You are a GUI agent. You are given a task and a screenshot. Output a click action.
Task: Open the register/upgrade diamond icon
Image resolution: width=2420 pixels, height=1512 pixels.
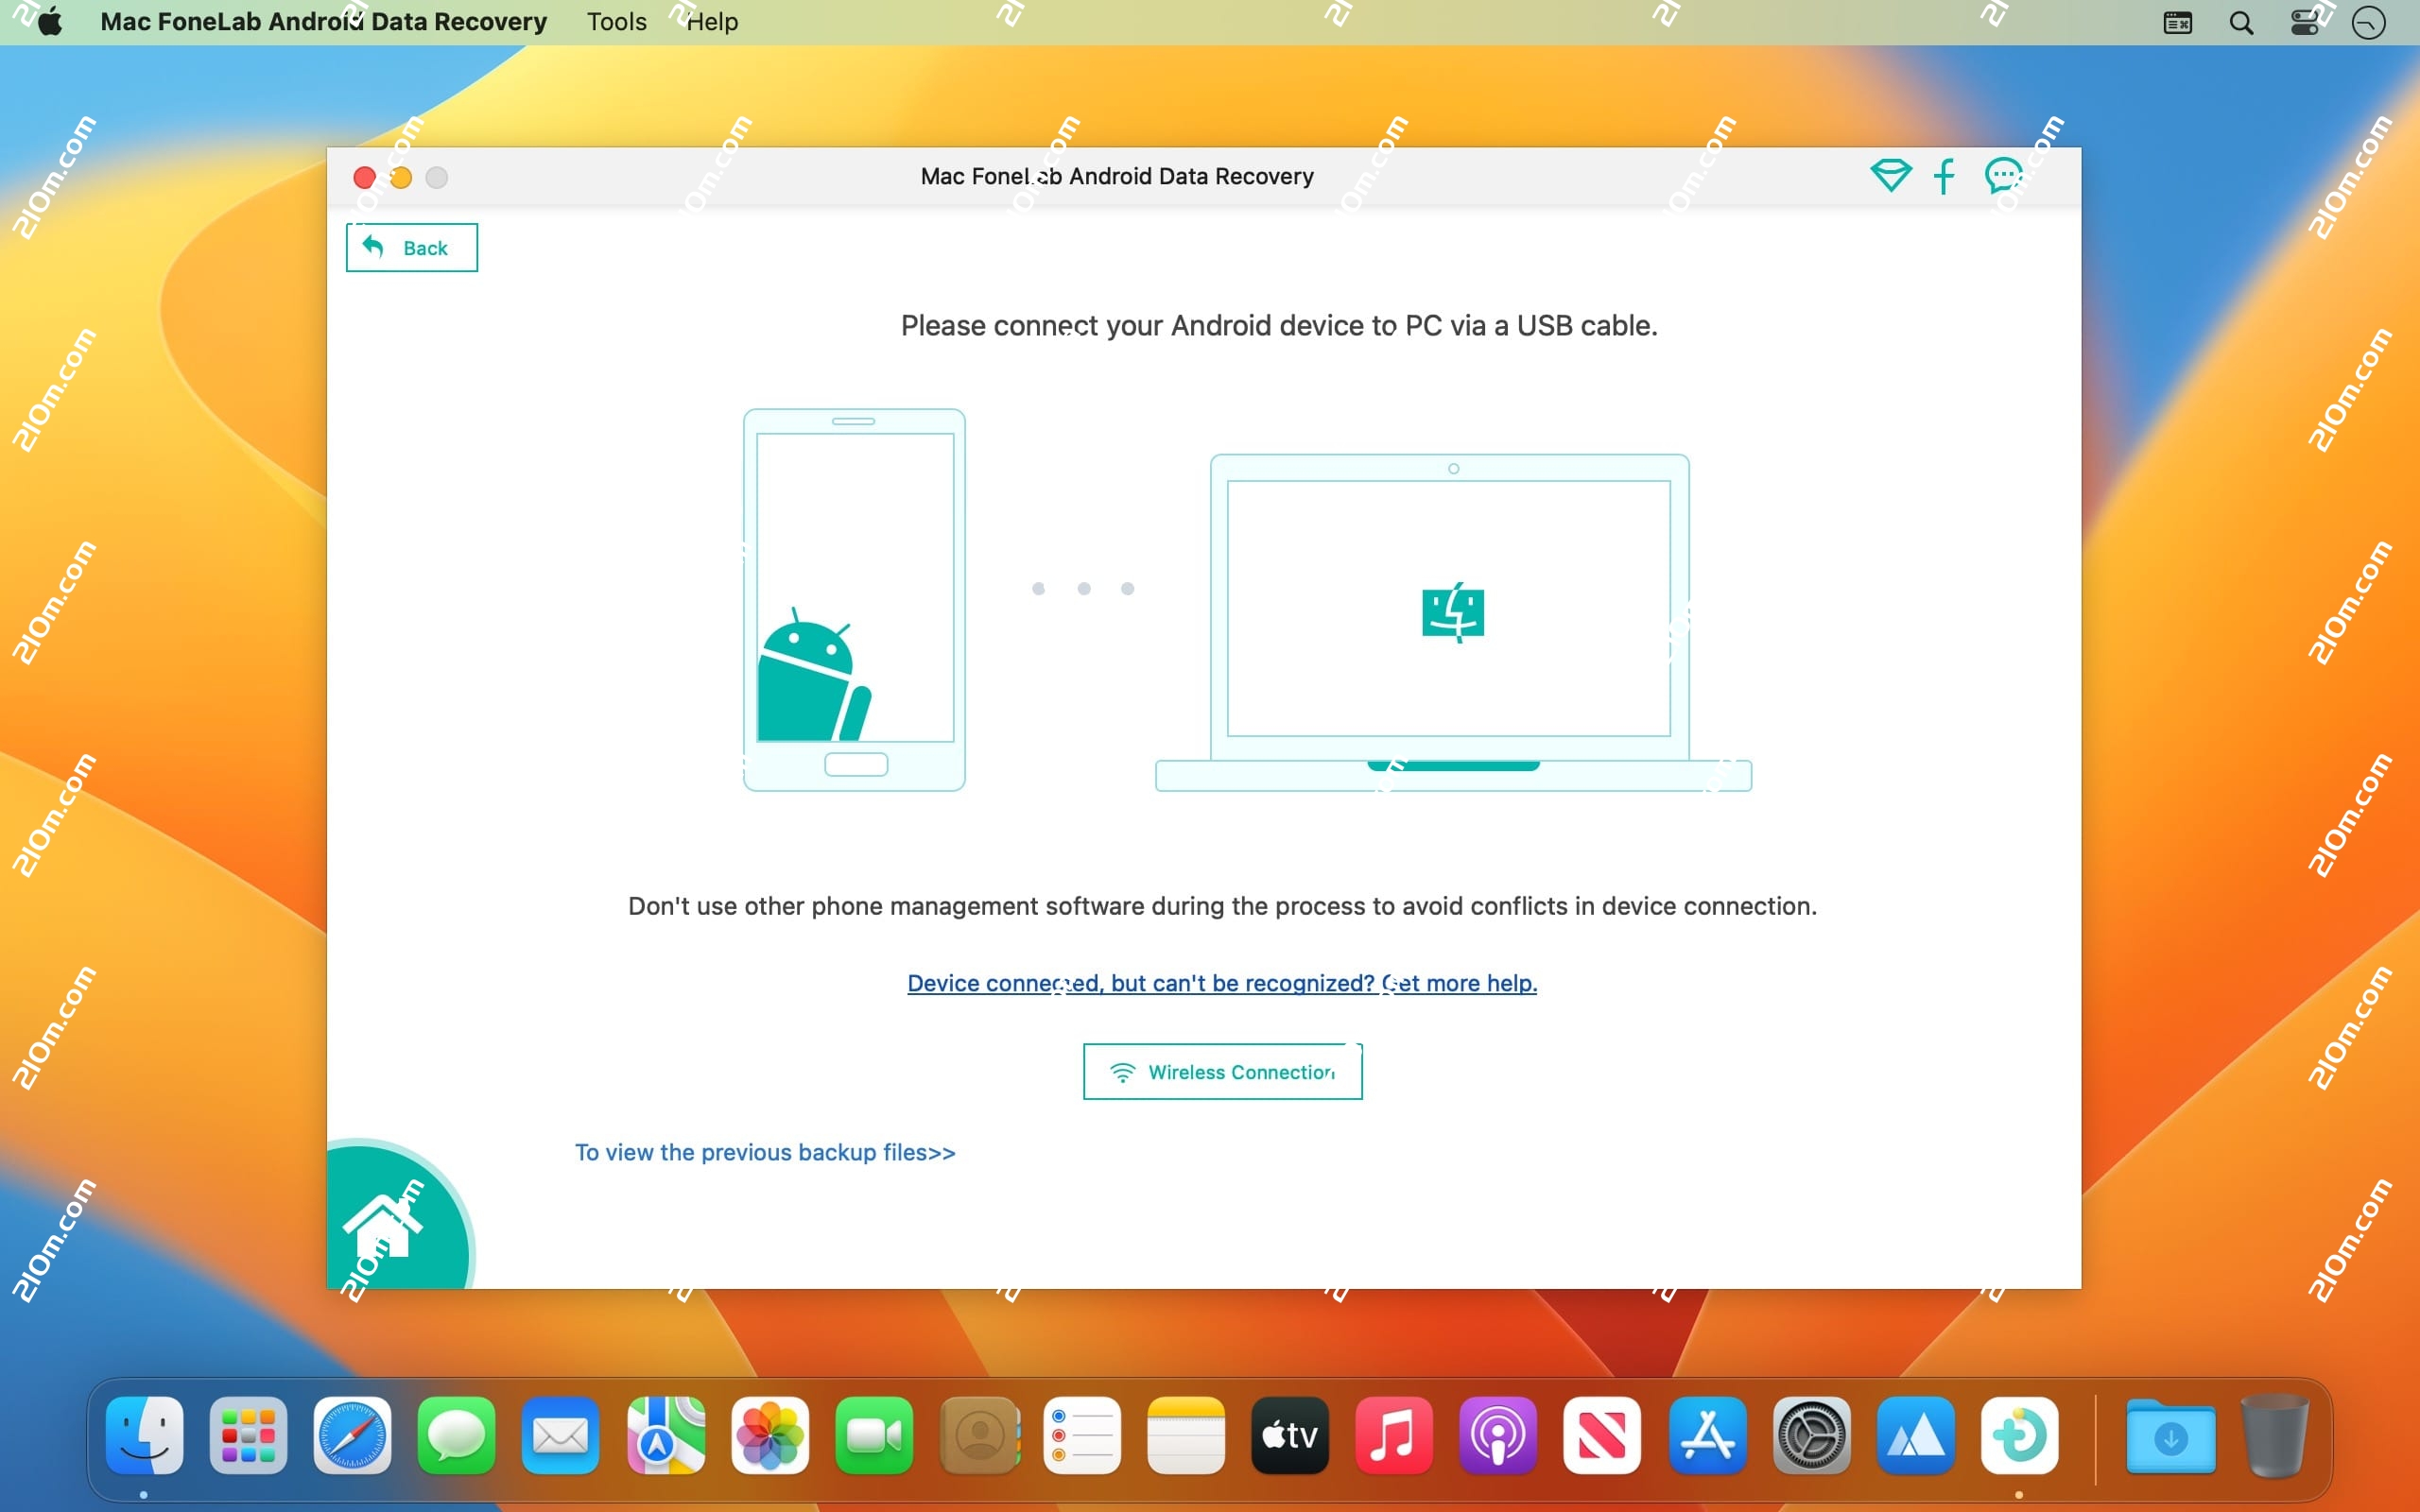(1889, 176)
